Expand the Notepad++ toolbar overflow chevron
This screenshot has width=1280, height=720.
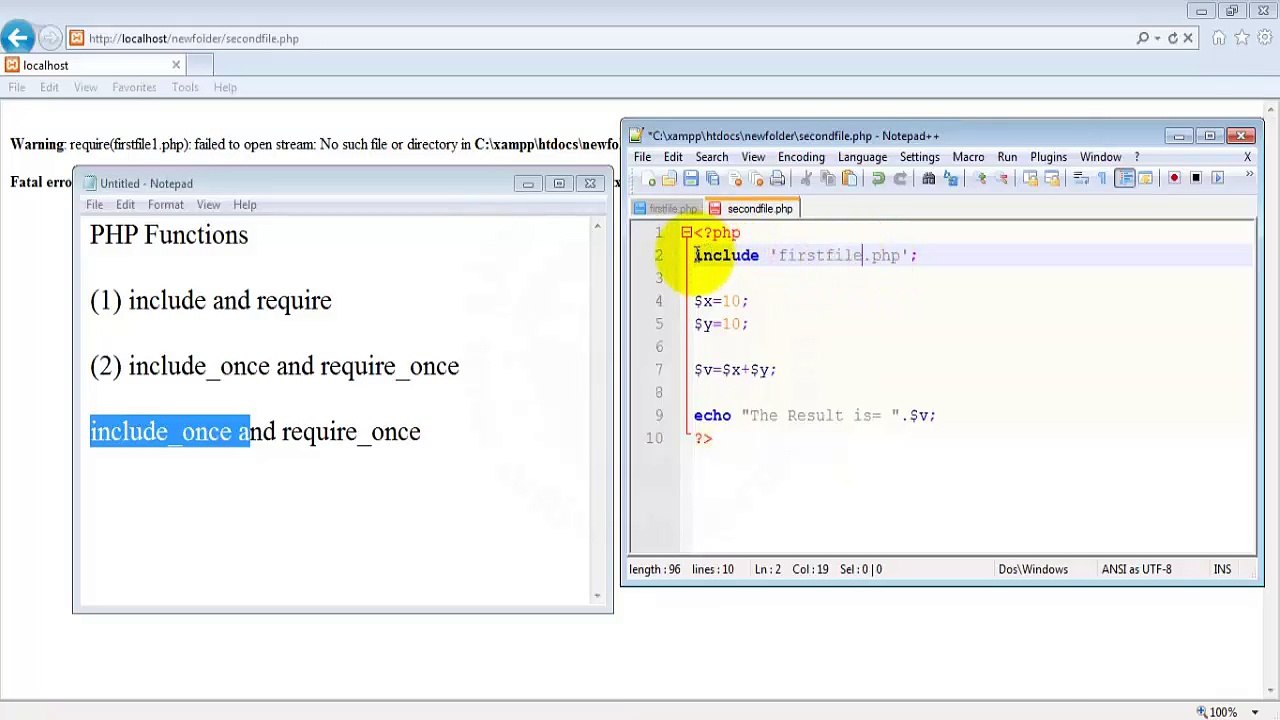tap(1249, 175)
